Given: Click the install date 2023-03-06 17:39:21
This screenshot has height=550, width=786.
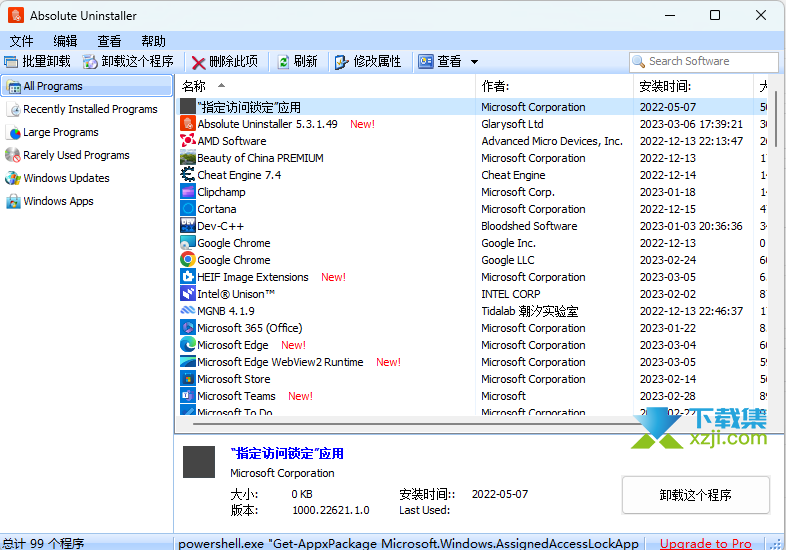Looking at the screenshot, I should (691, 124).
